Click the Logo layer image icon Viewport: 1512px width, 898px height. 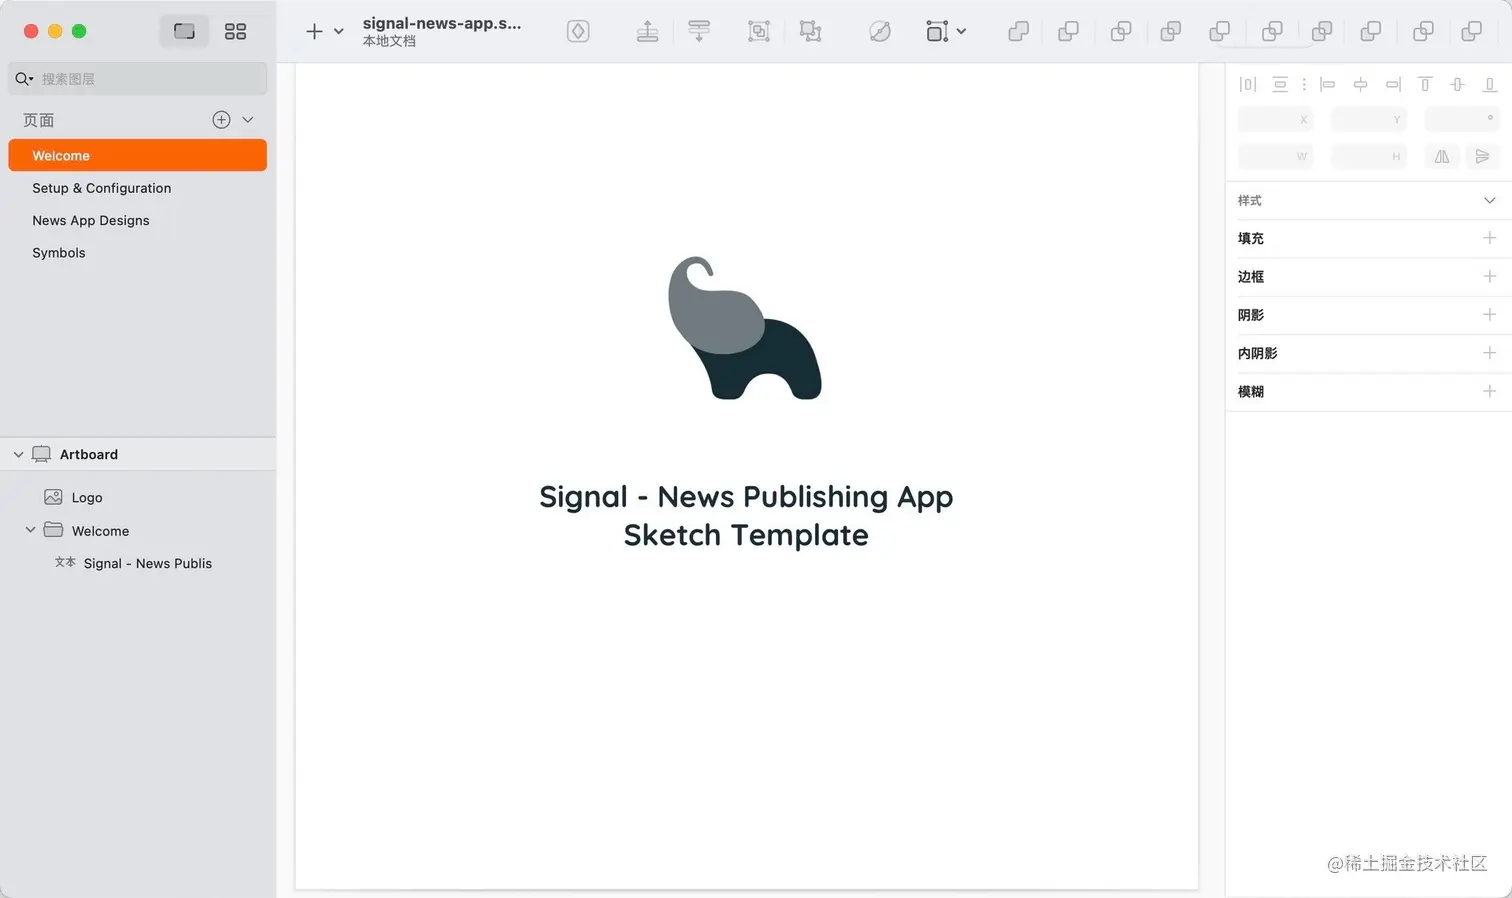coord(53,497)
